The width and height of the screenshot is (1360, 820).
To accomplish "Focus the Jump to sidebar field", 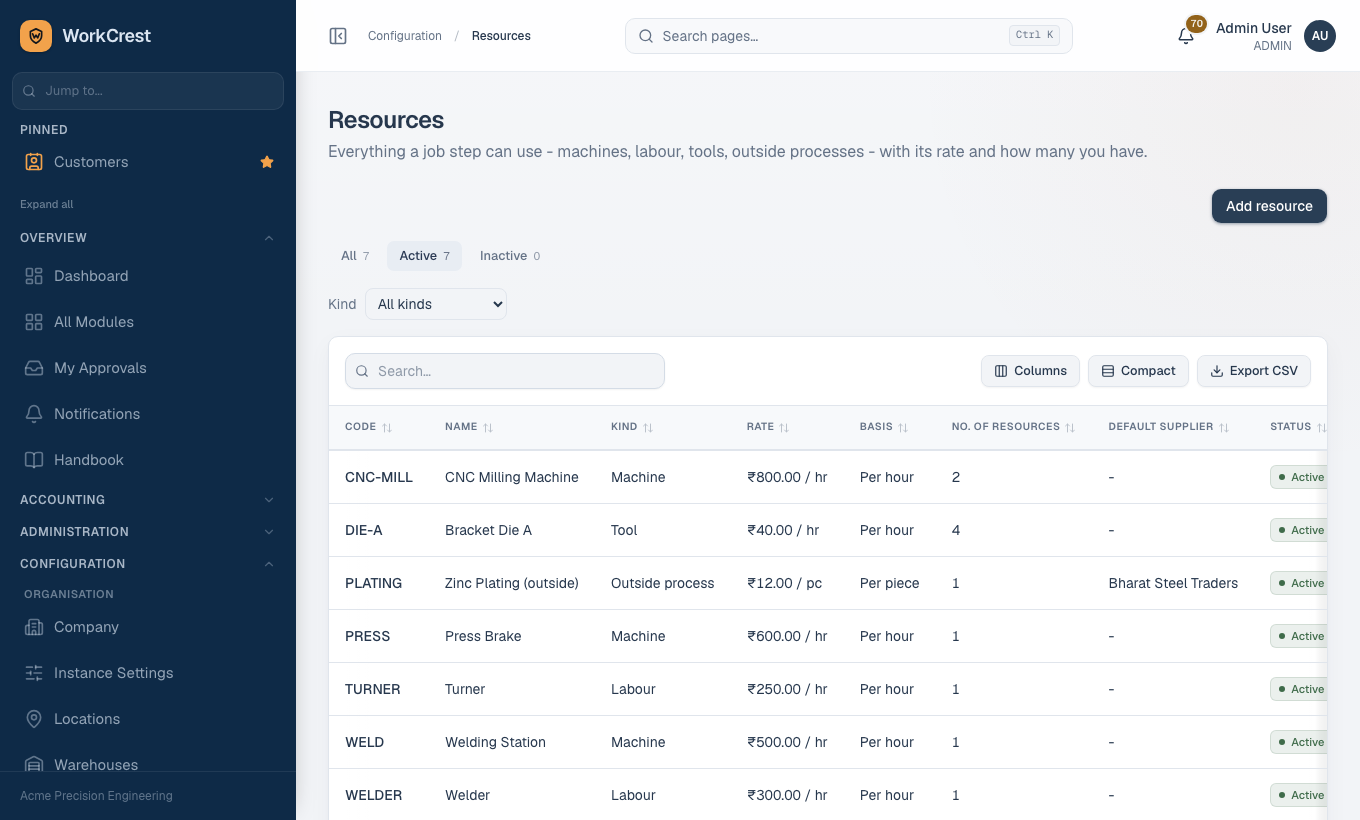I will 148,91.
